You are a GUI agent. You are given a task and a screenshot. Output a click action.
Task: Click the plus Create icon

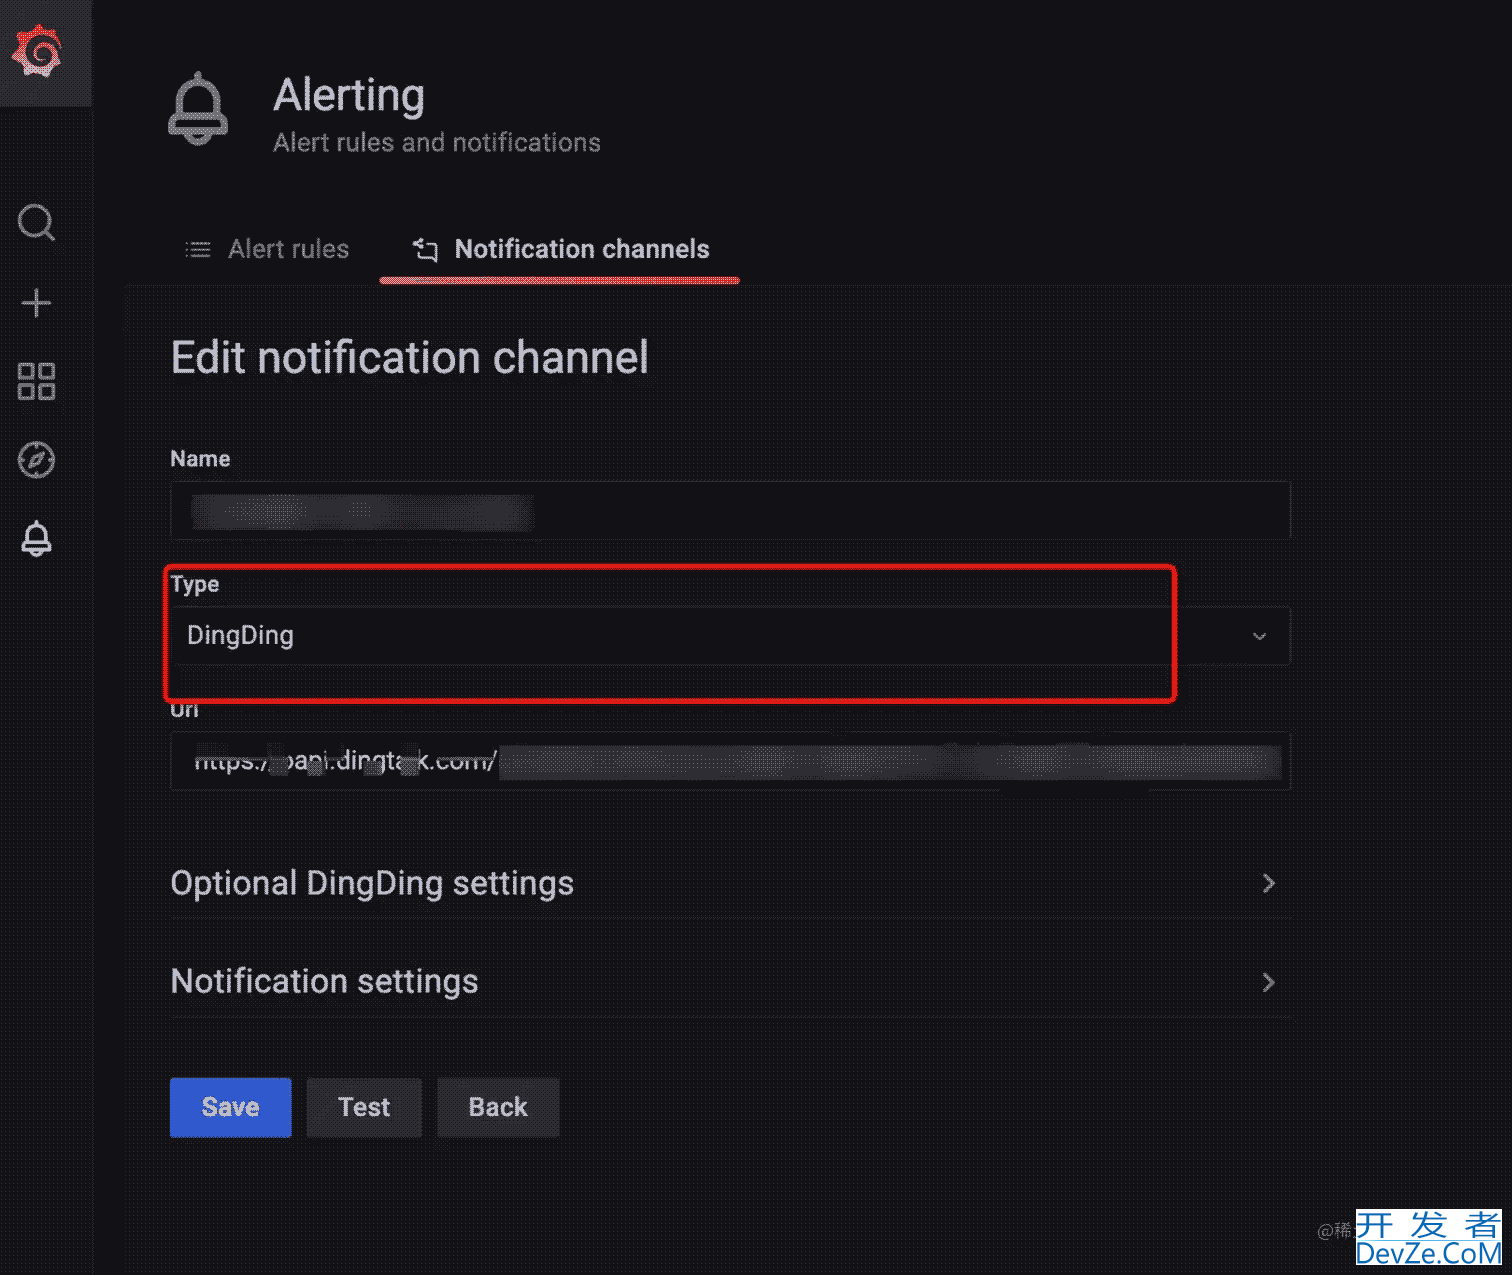point(37,303)
